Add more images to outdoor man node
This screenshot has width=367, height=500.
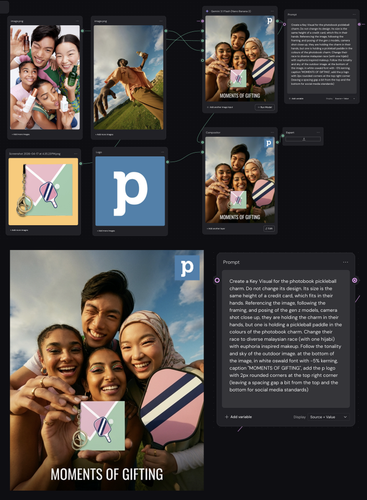point(104,134)
